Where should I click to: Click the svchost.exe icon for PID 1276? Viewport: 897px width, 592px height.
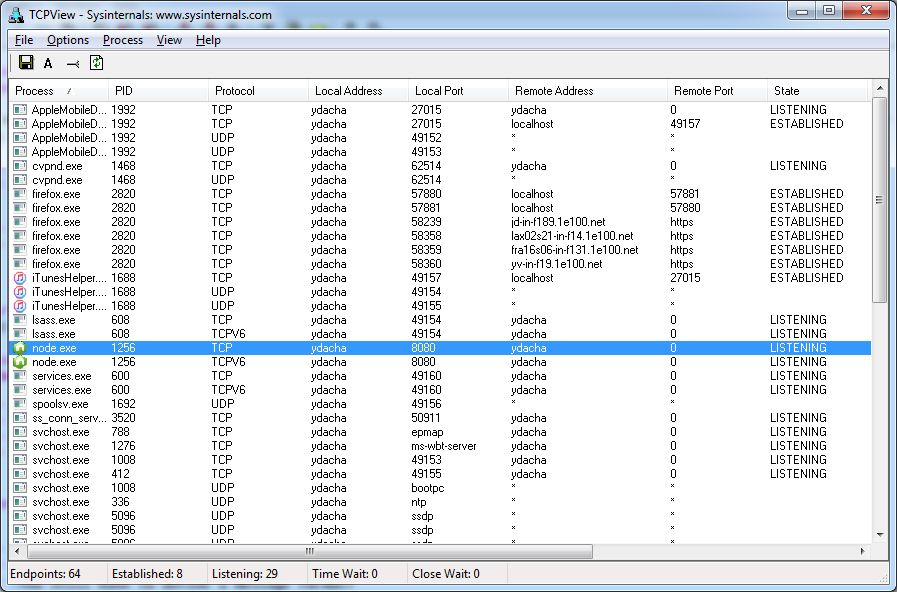[20, 446]
